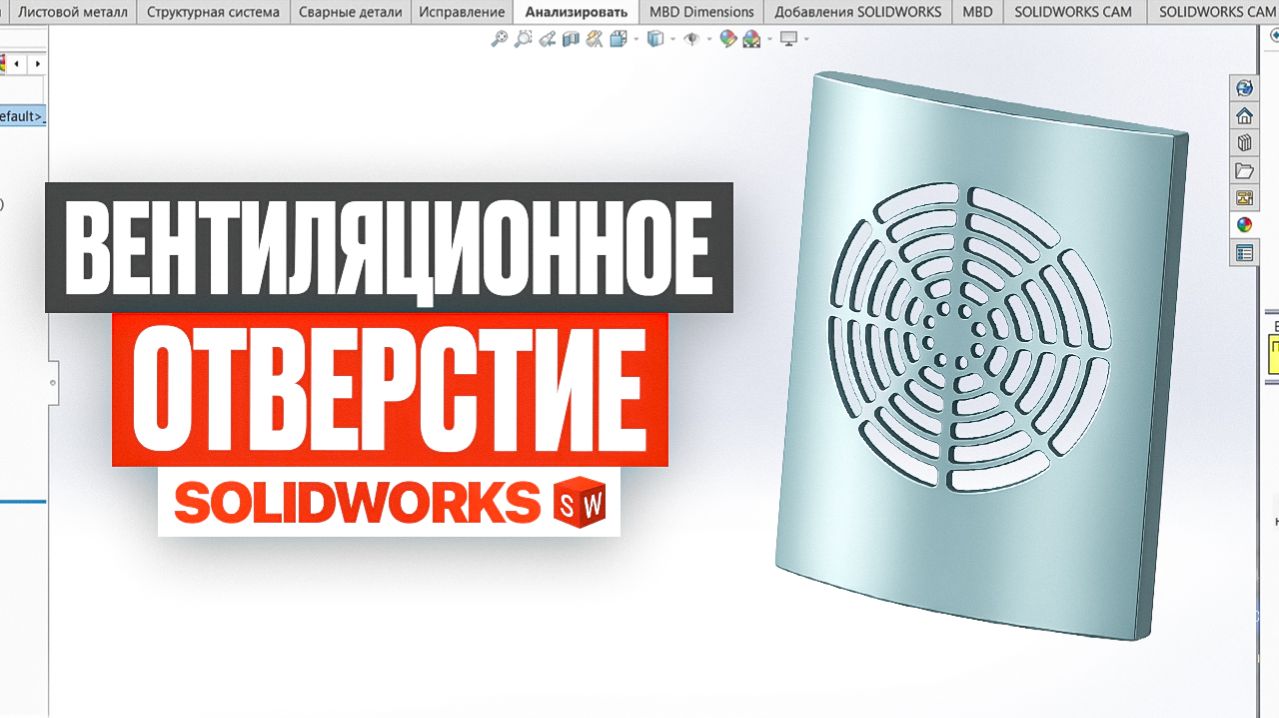Click the left arrow of manager tabs
Image resolution: width=1279 pixels, height=718 pixels.
click(17, 64)
